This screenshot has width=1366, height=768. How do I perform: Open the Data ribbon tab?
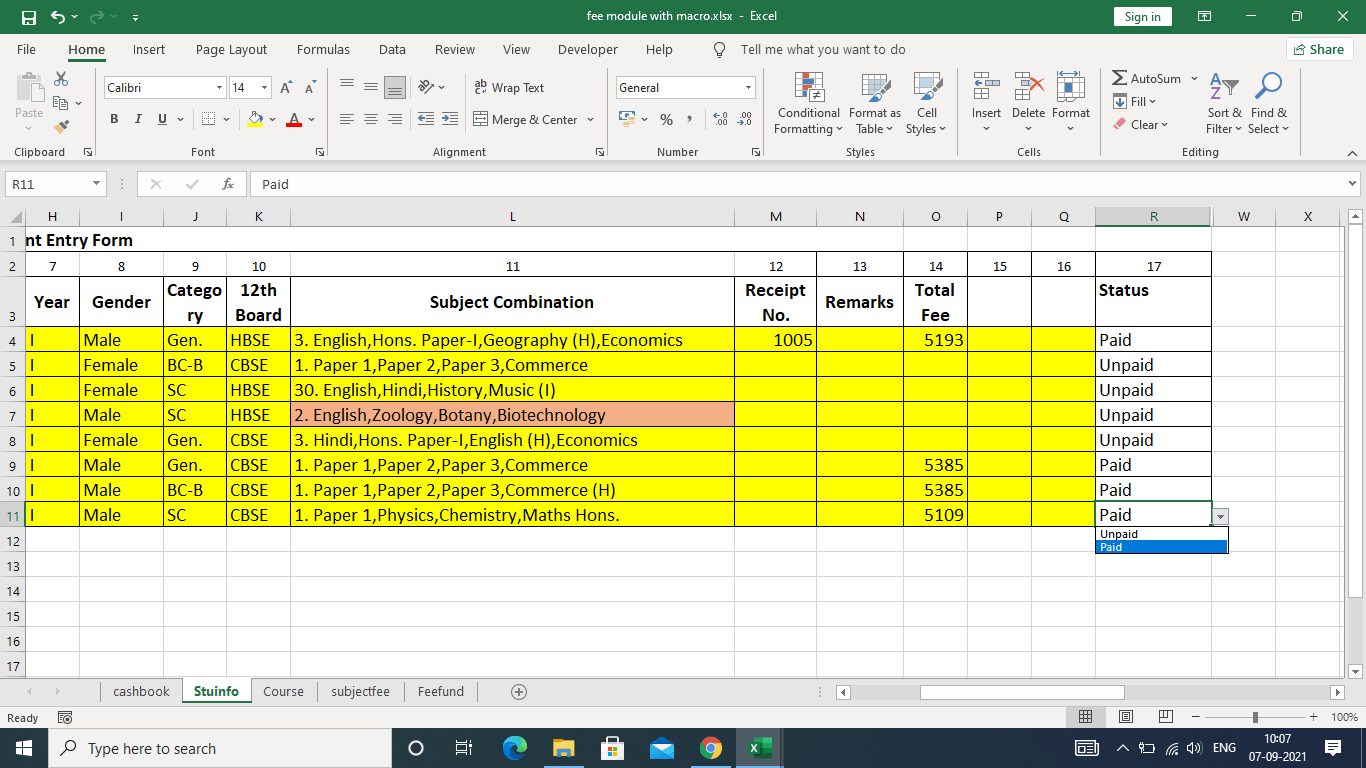pyautogui.click(x=392, y=49)
